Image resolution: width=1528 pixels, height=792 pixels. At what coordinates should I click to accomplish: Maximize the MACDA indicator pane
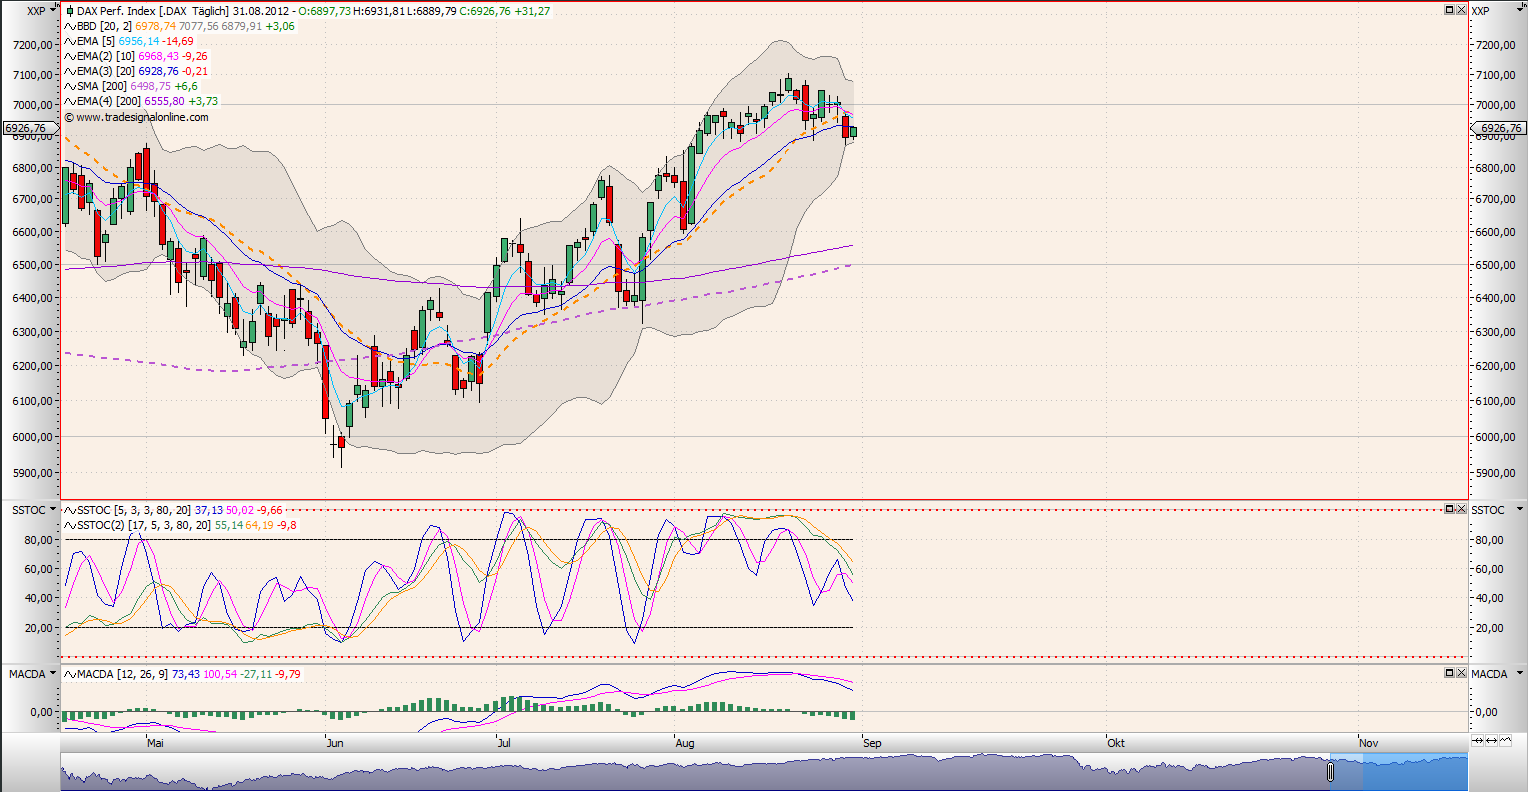(1449, 673)
